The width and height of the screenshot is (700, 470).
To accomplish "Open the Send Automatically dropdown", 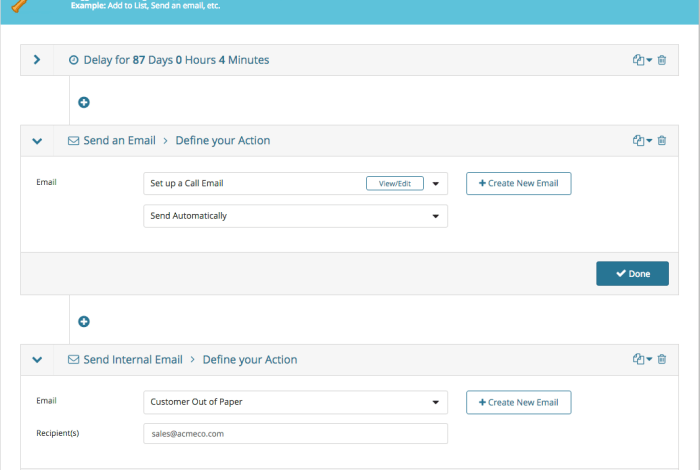I will point(296,216).
